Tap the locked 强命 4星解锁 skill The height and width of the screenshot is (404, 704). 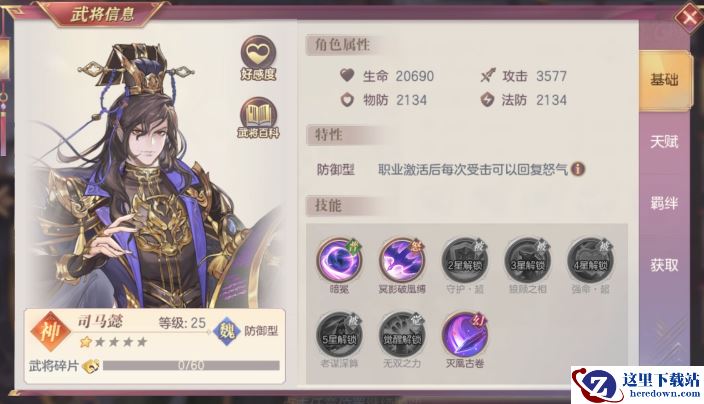coord(590,260)
